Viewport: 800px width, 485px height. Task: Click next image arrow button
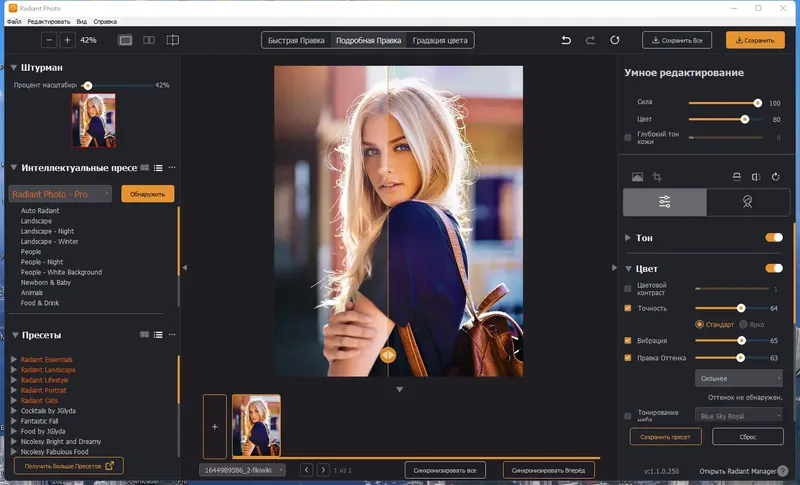click(323, 470)
